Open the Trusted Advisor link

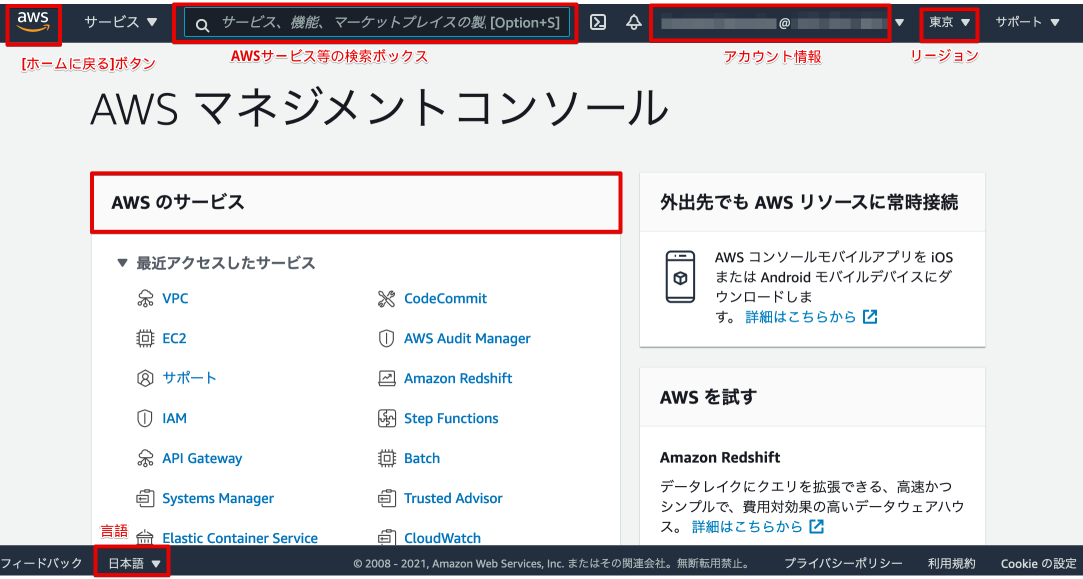pos(453,498)
